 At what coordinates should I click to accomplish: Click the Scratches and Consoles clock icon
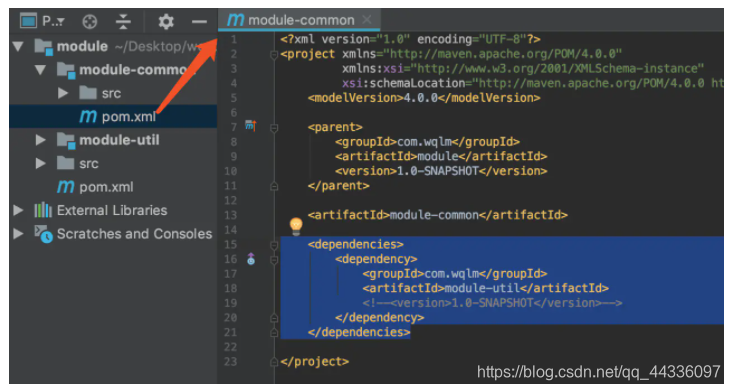pyautogui.click(x=43, y=234)
